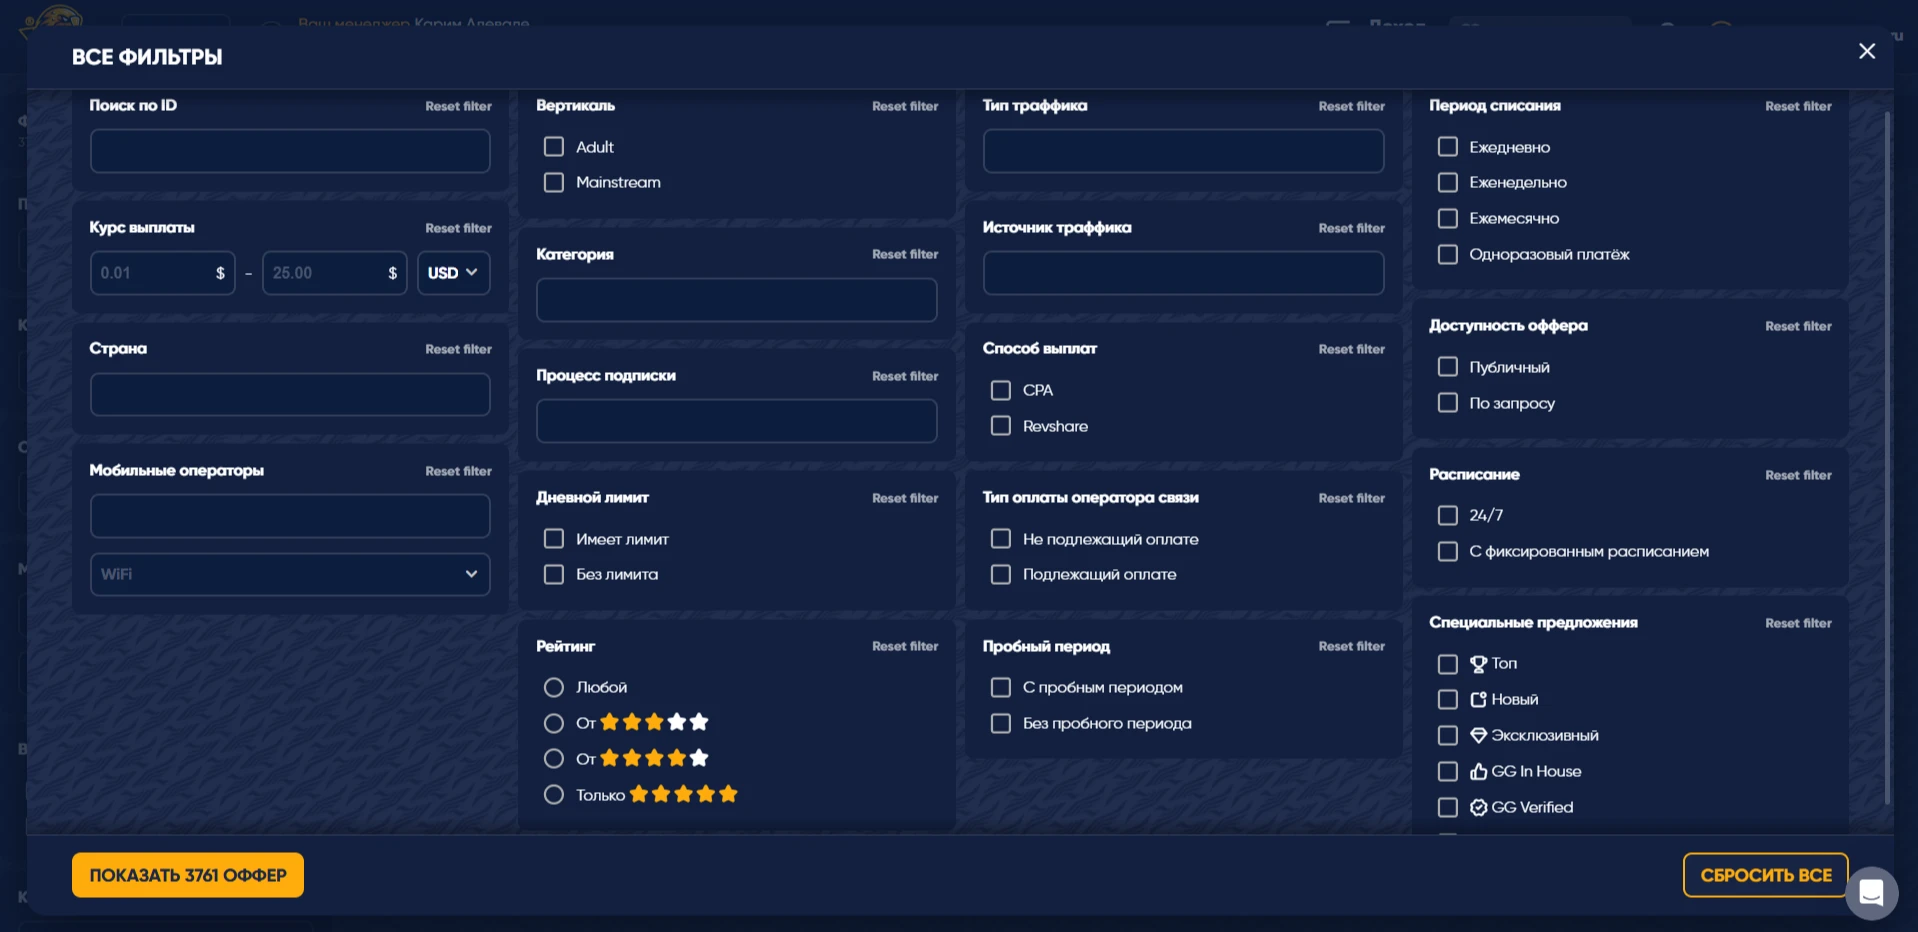Click the Мобильные операторы search field
The width and height of the screenshot is (1918, 932).
coord(290,516)
